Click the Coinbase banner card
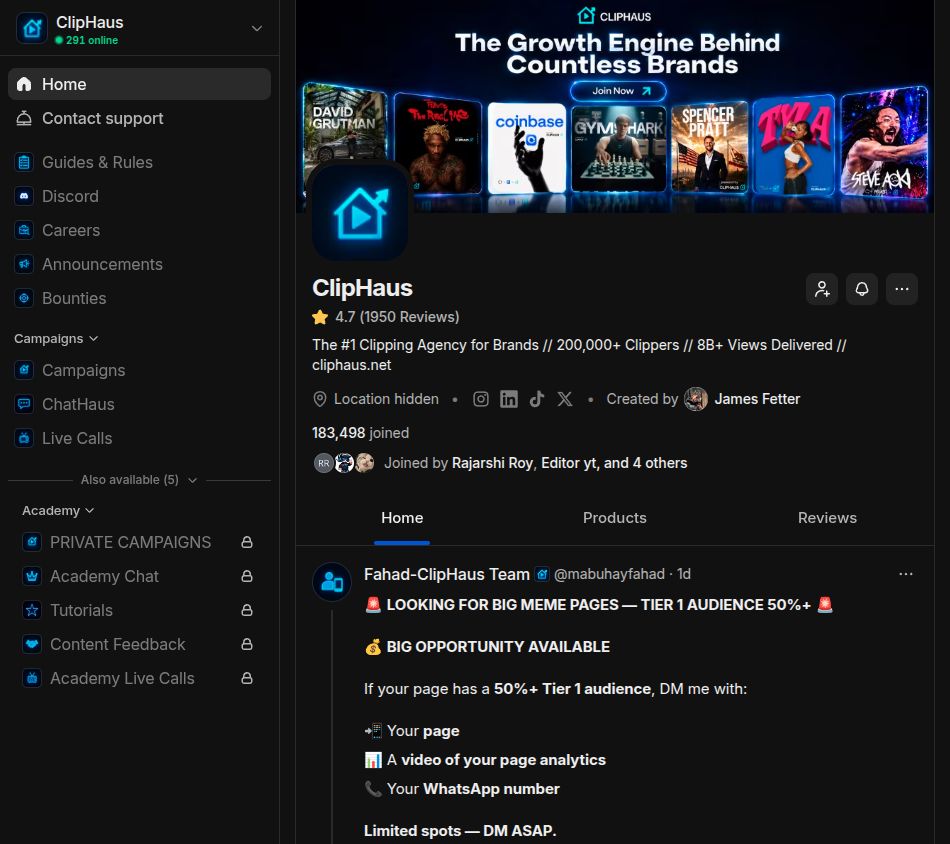This screenshot has height=844, width=950. coord(527,148)
